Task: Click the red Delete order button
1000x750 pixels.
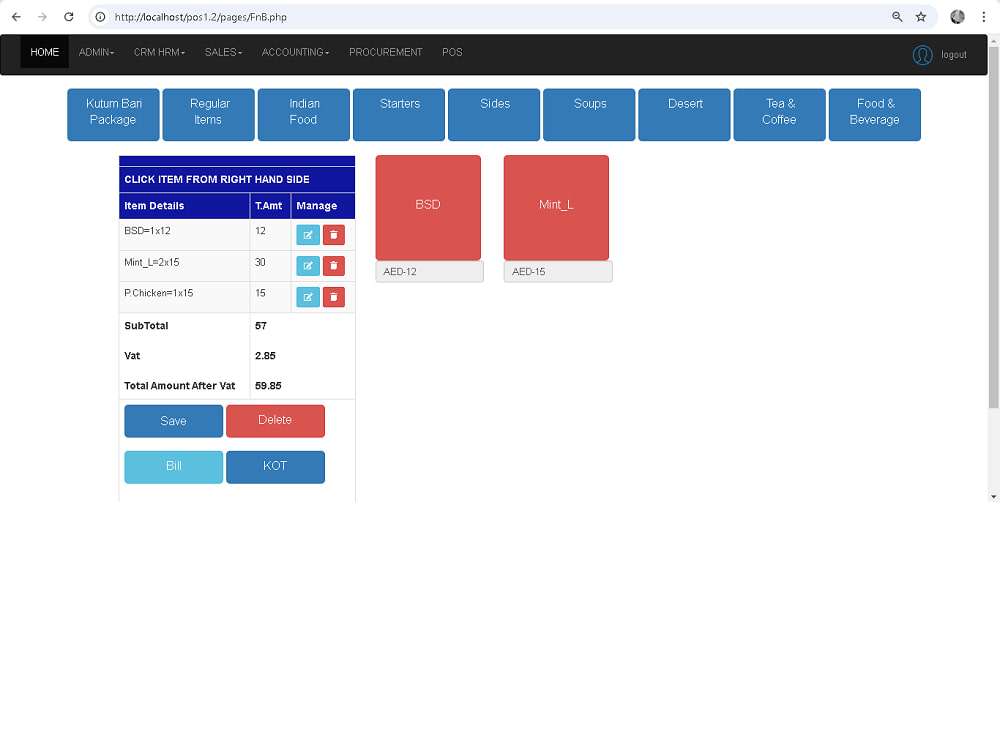Action: coord(276,421)
